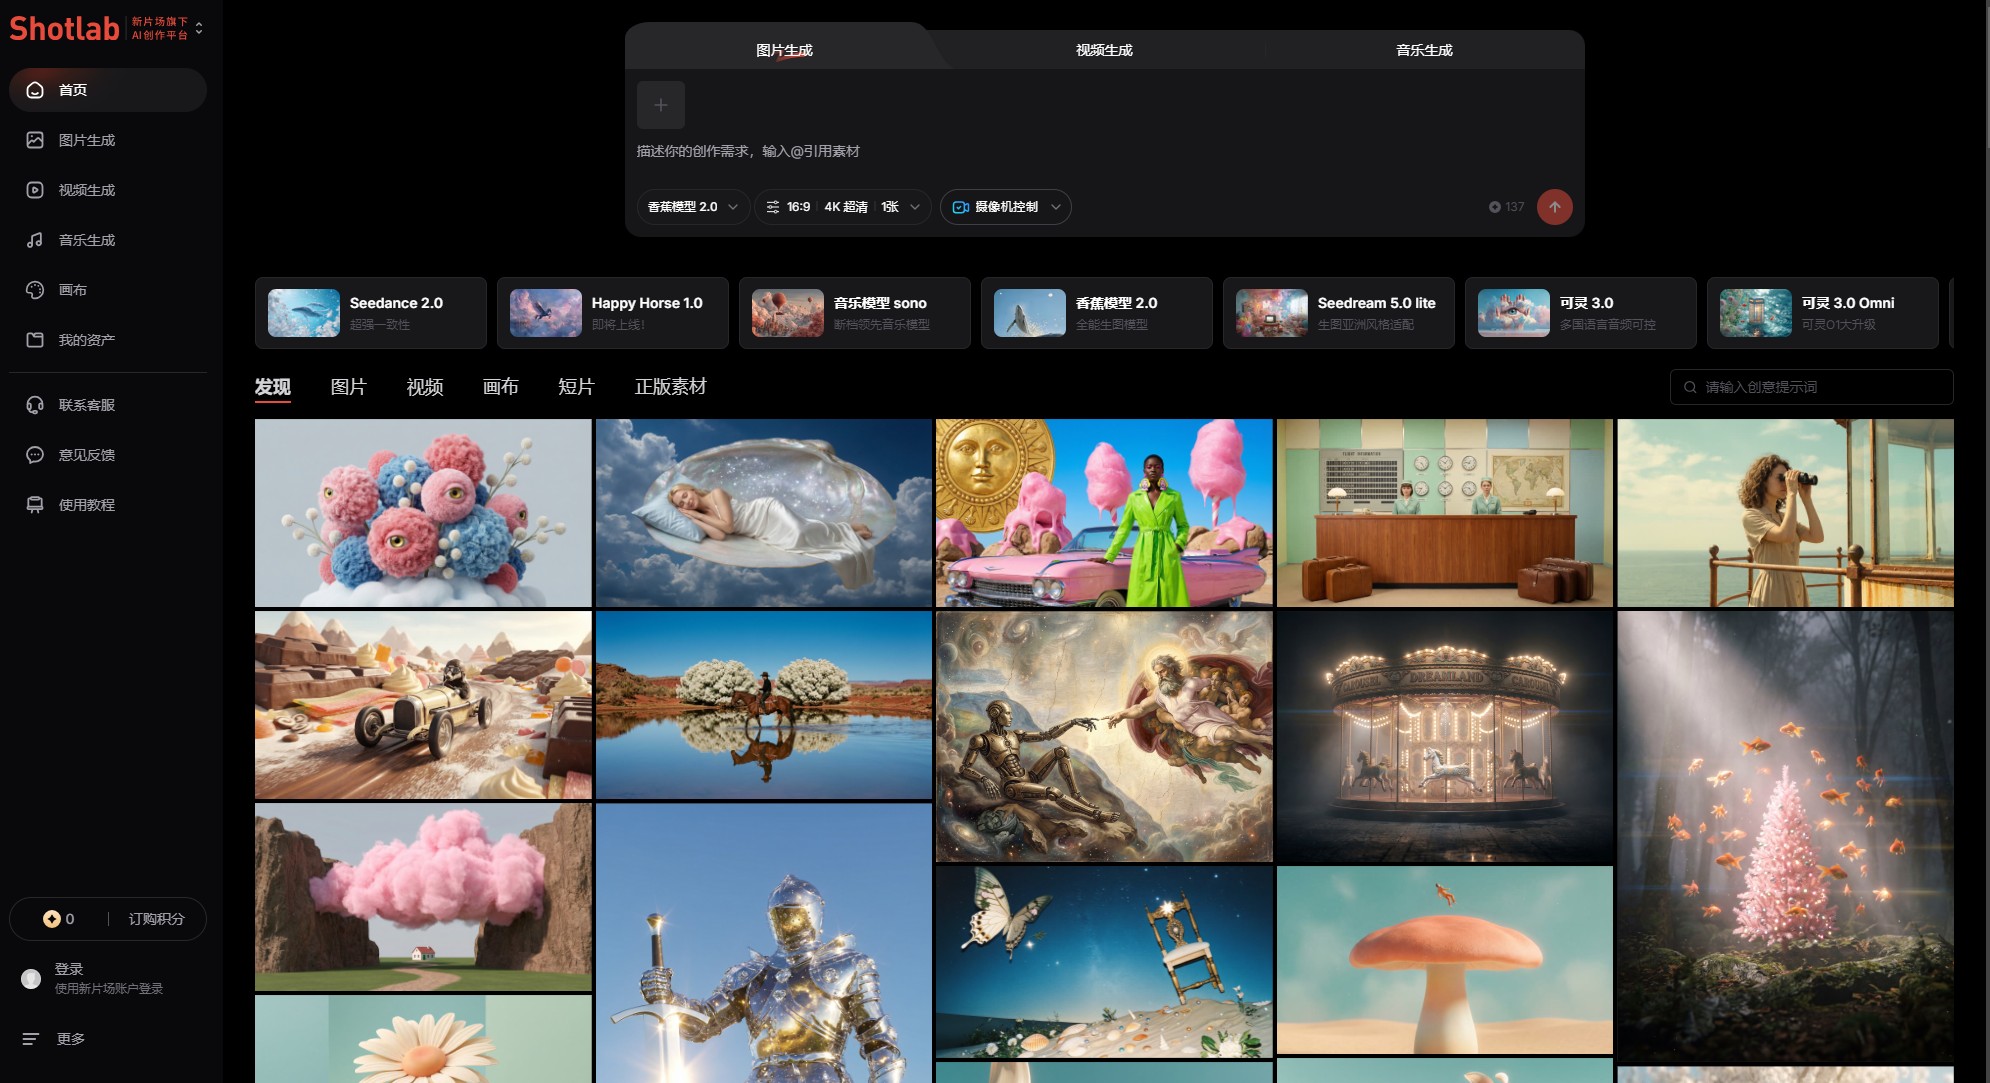Click the plus button to add reference material
The width and height of the screenshot is (1990, 1083).
[660, 105]
